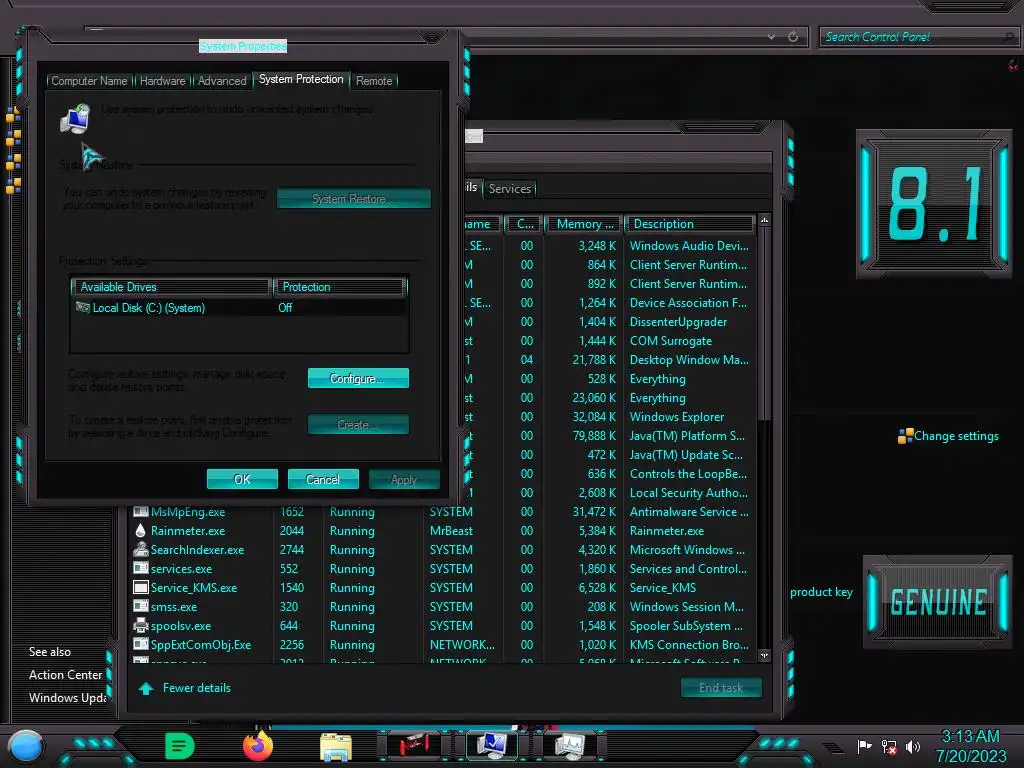Click the Protection column header
1024x768 pixels.
tap(340, 287)
